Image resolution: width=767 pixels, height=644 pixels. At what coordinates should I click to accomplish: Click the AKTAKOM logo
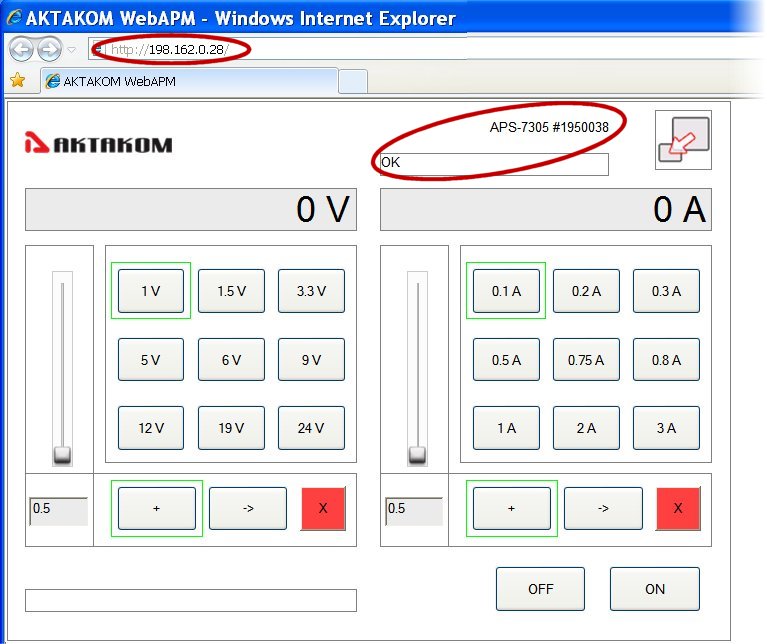point(98,143)
